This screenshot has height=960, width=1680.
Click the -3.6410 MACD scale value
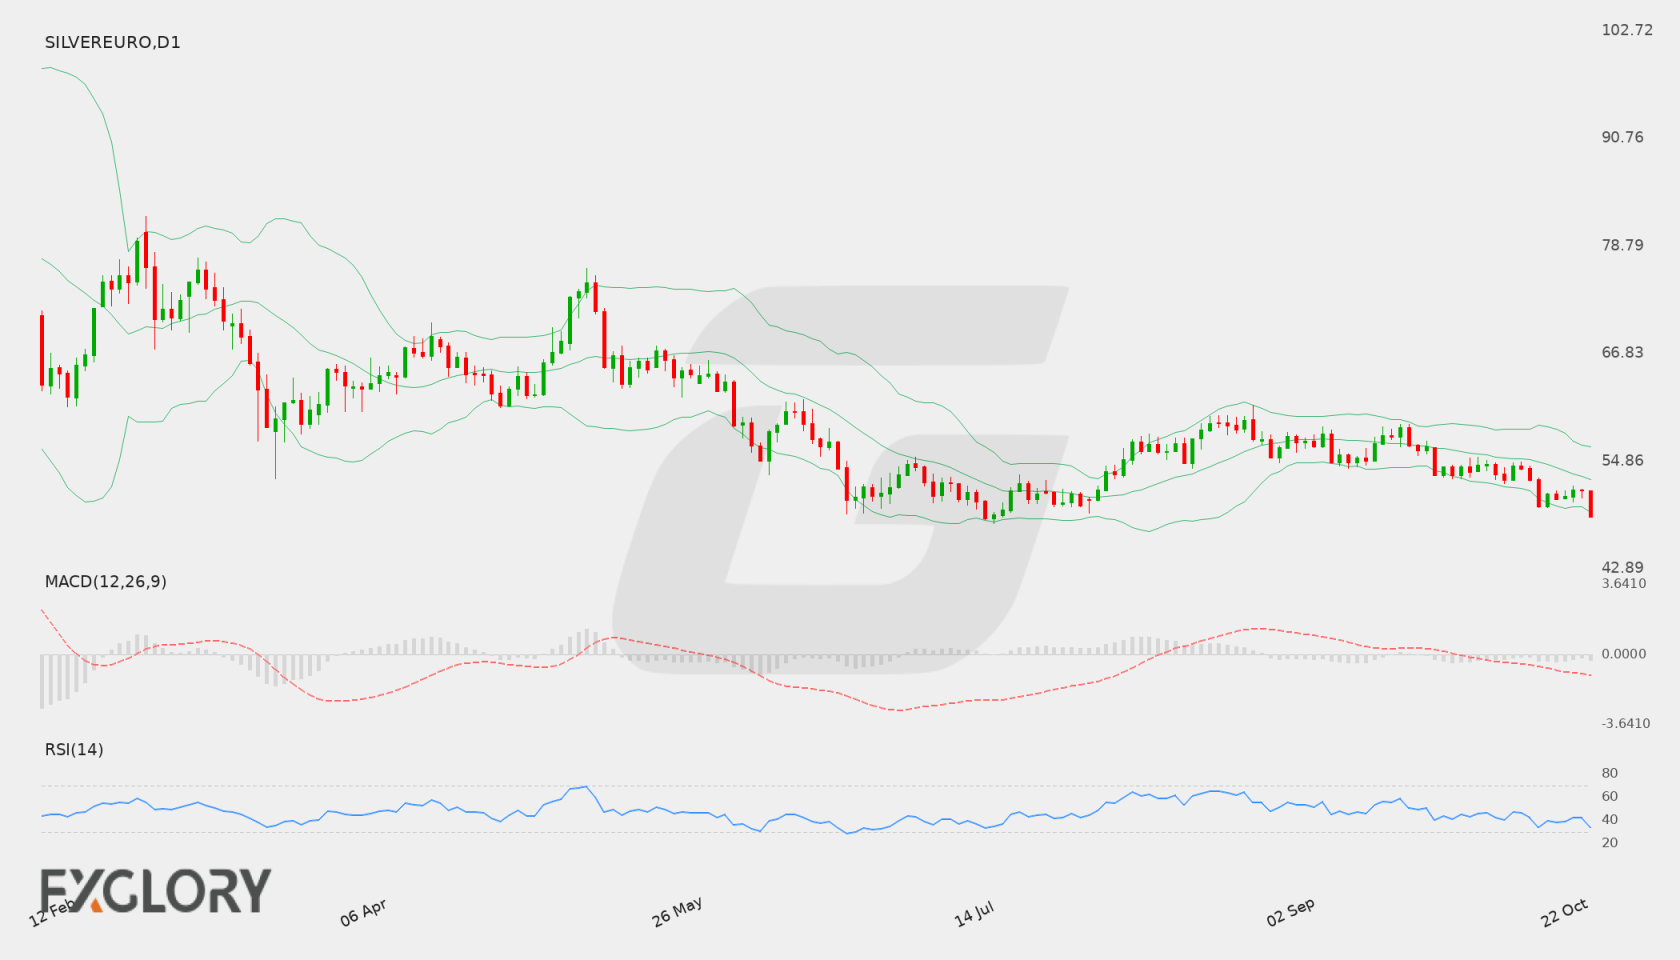pos(1626,723)
